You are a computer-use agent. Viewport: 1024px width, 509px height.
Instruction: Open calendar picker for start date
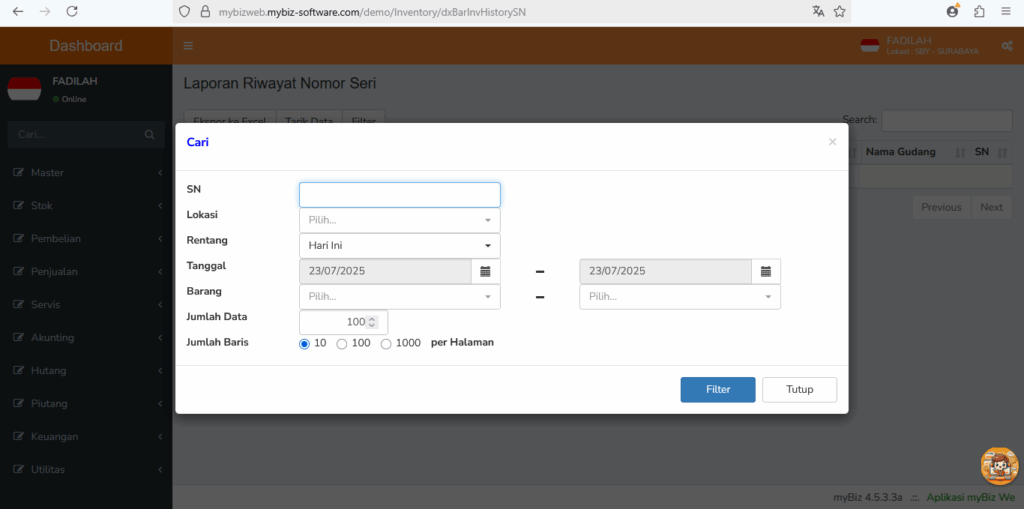(x=485, y=271)
